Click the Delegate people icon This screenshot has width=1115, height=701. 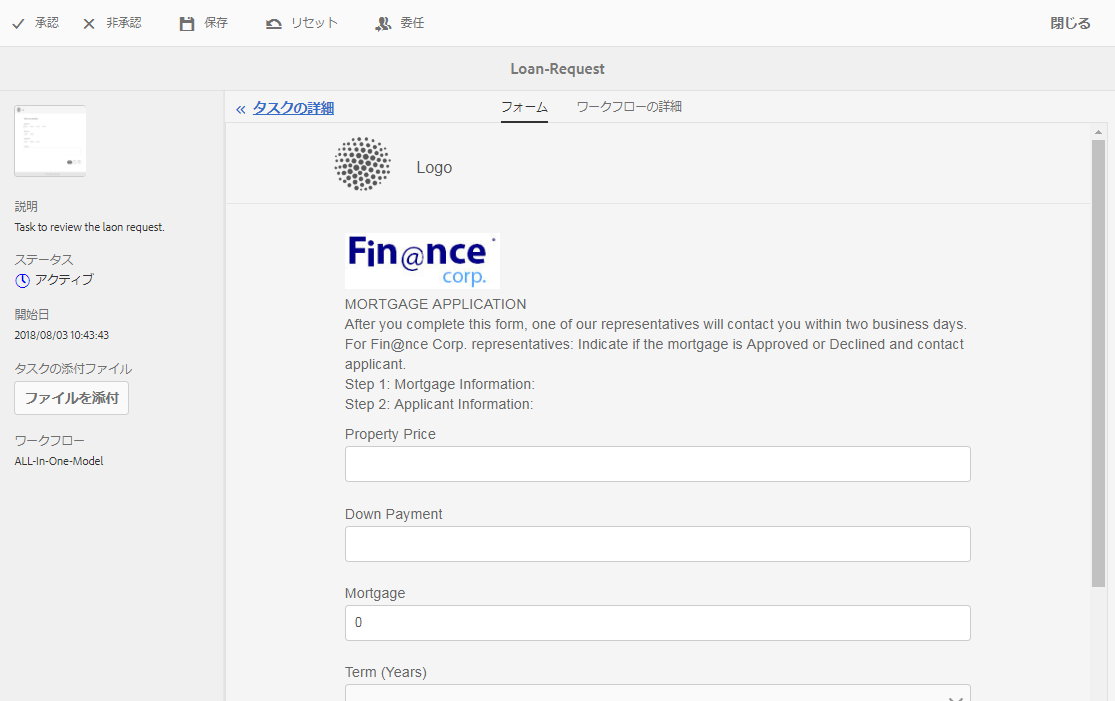(x=383, y=23)
